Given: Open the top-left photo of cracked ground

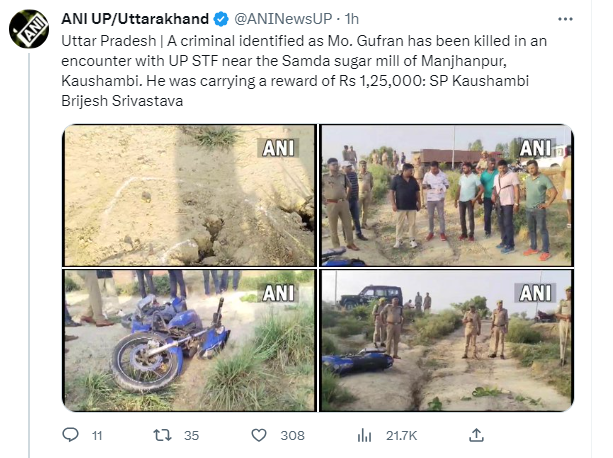Looking at the screenshot, I should click(190, 194).
